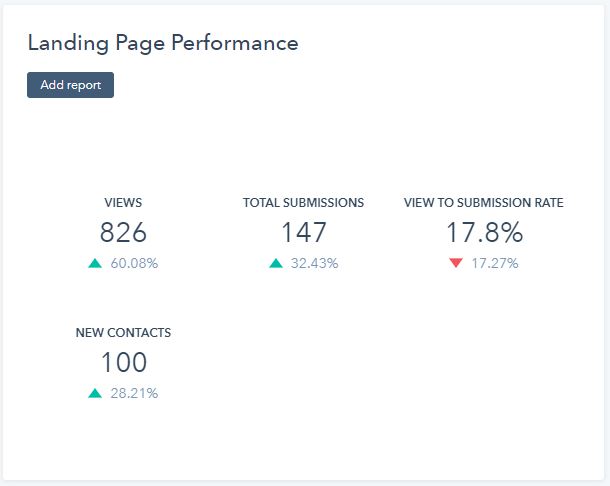Viewport: 610px width, 486px height.
Task: Click the blank area right of Add report
Action: pos(350,85)
